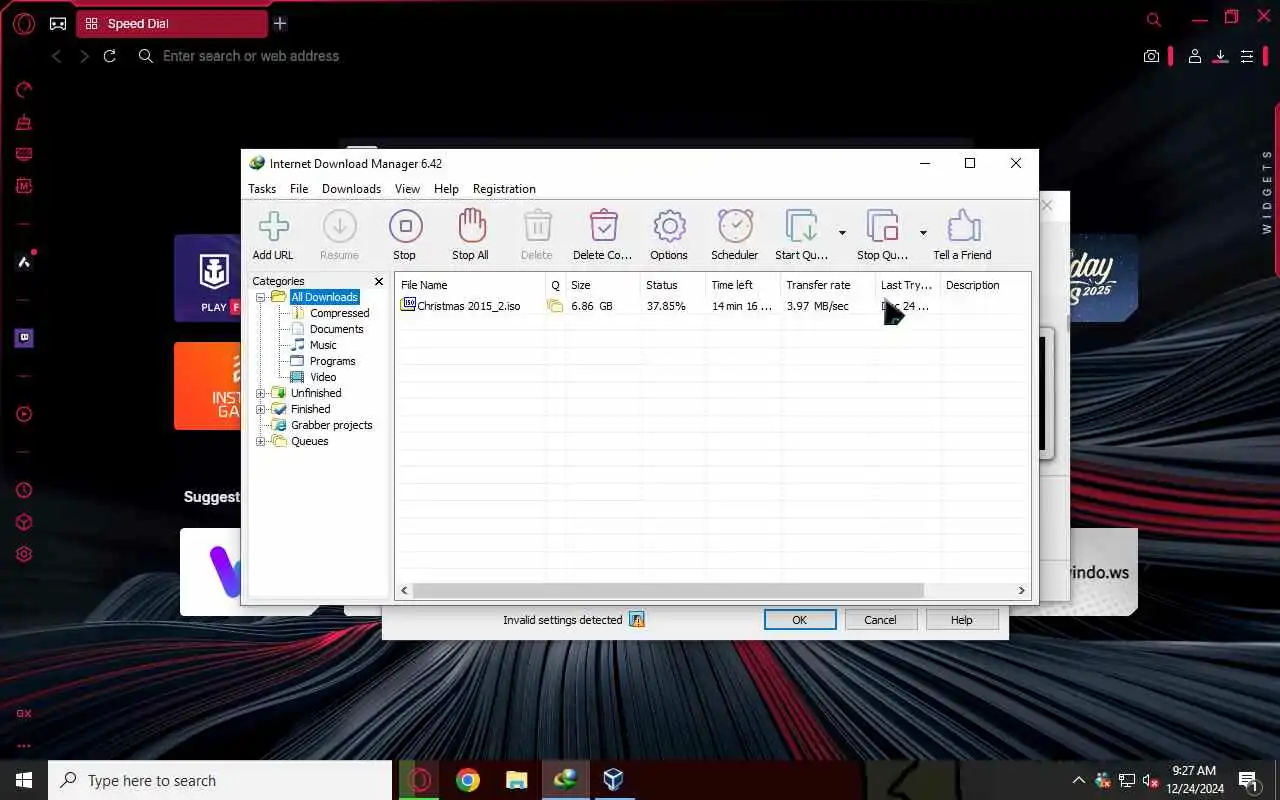Image resolution: width=1280 pixels, height=800 pixels.
Task: Click the Invalid settings warning icon
Action: coord(637,620)
